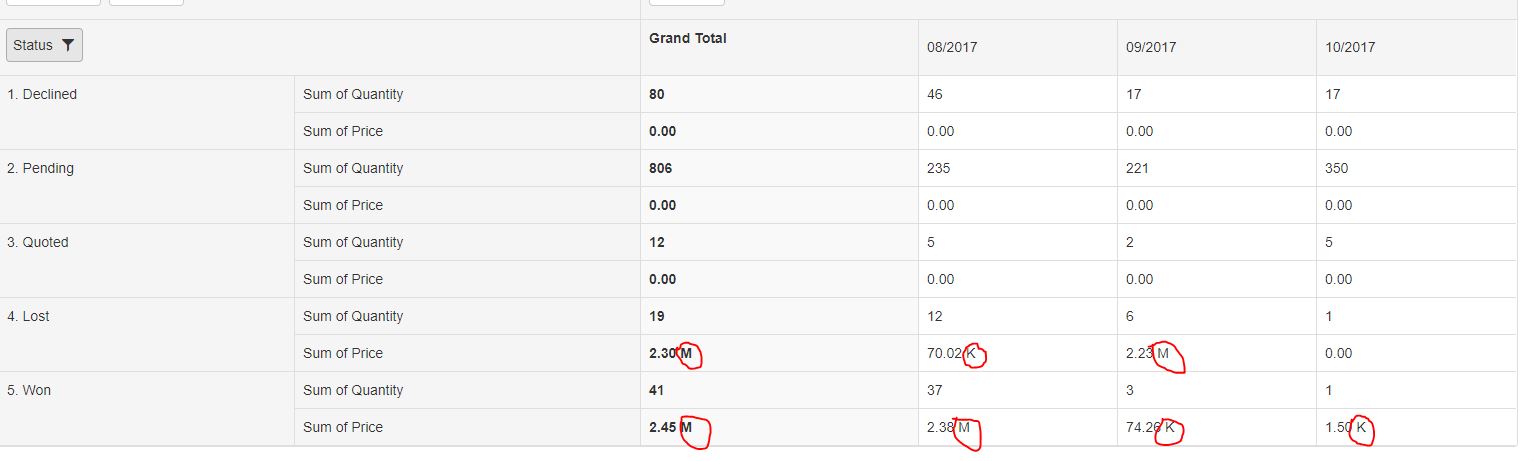Select the 09/2017 column header

click(1151, 47)
